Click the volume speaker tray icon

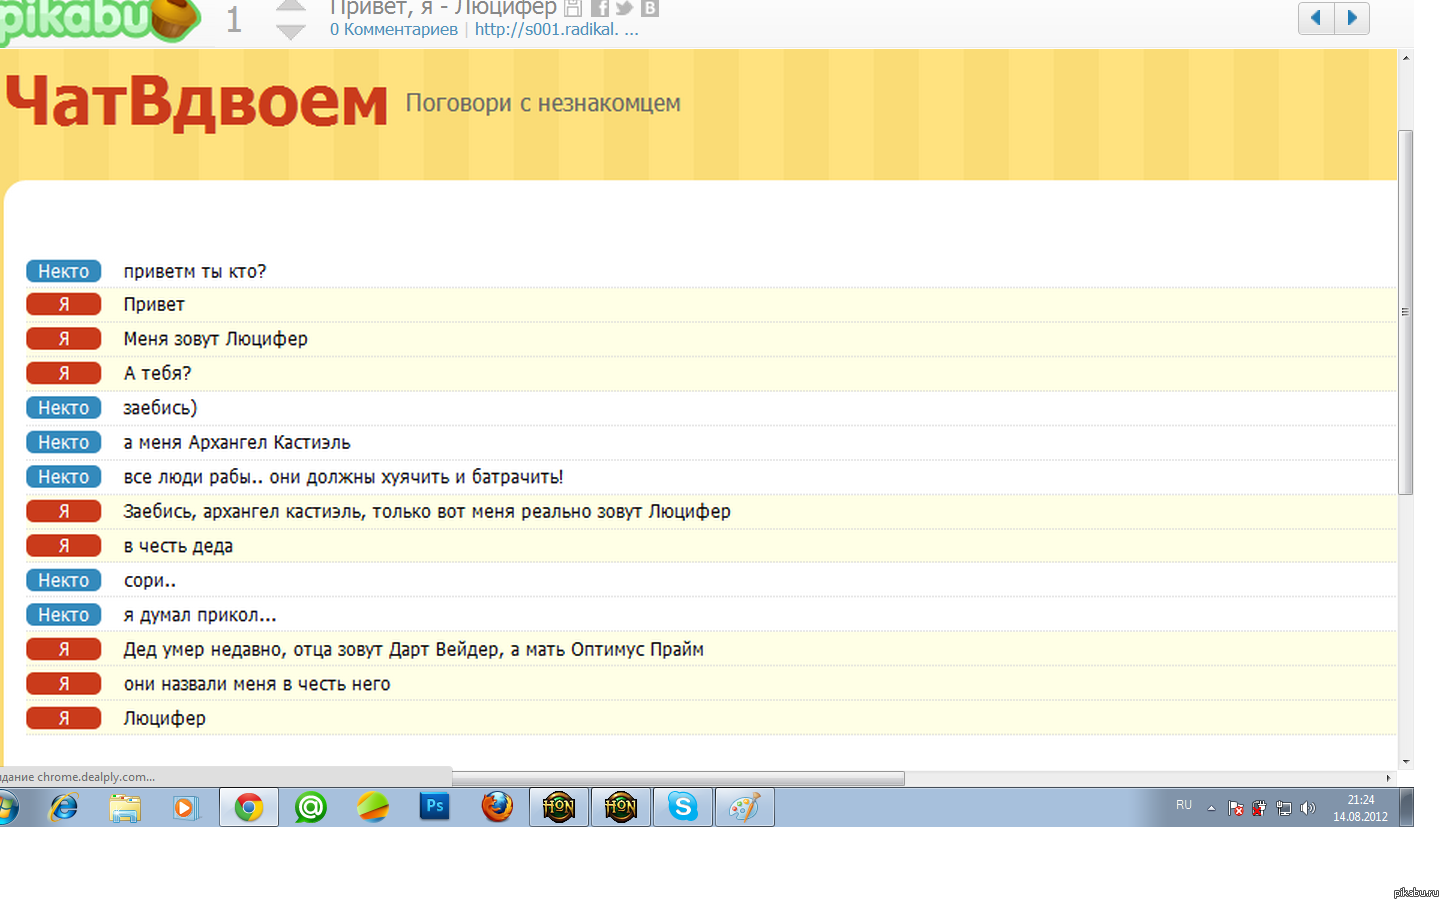point(1307,808)
